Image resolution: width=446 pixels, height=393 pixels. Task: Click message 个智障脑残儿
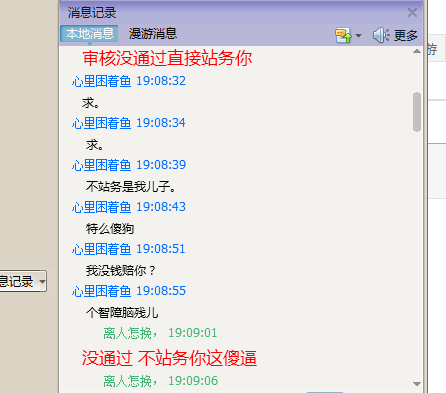[122, 313]
